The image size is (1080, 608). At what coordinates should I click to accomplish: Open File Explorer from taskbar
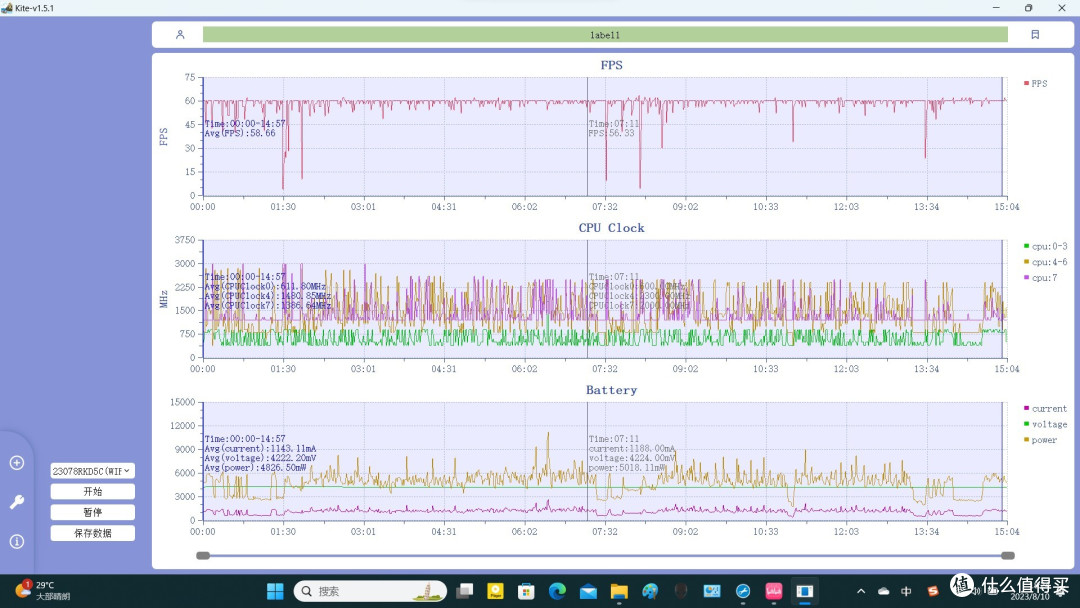pyautogui.click(x=619, y=591)
